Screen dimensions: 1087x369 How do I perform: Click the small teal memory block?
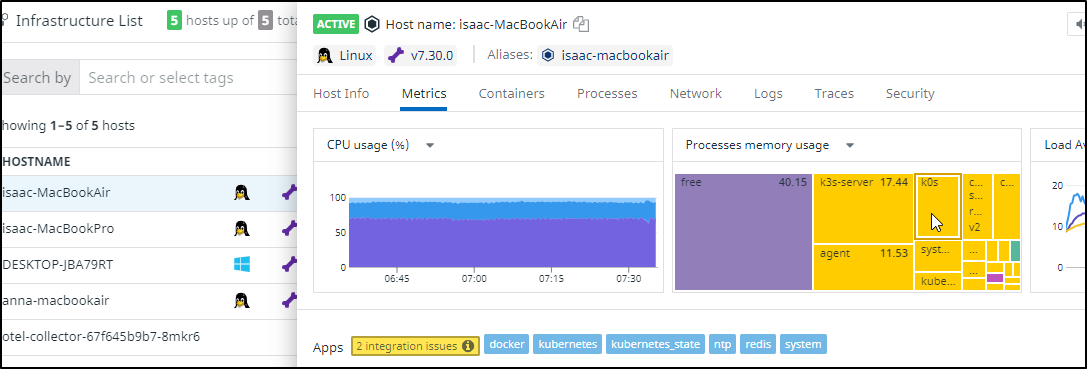[1015, 250]
